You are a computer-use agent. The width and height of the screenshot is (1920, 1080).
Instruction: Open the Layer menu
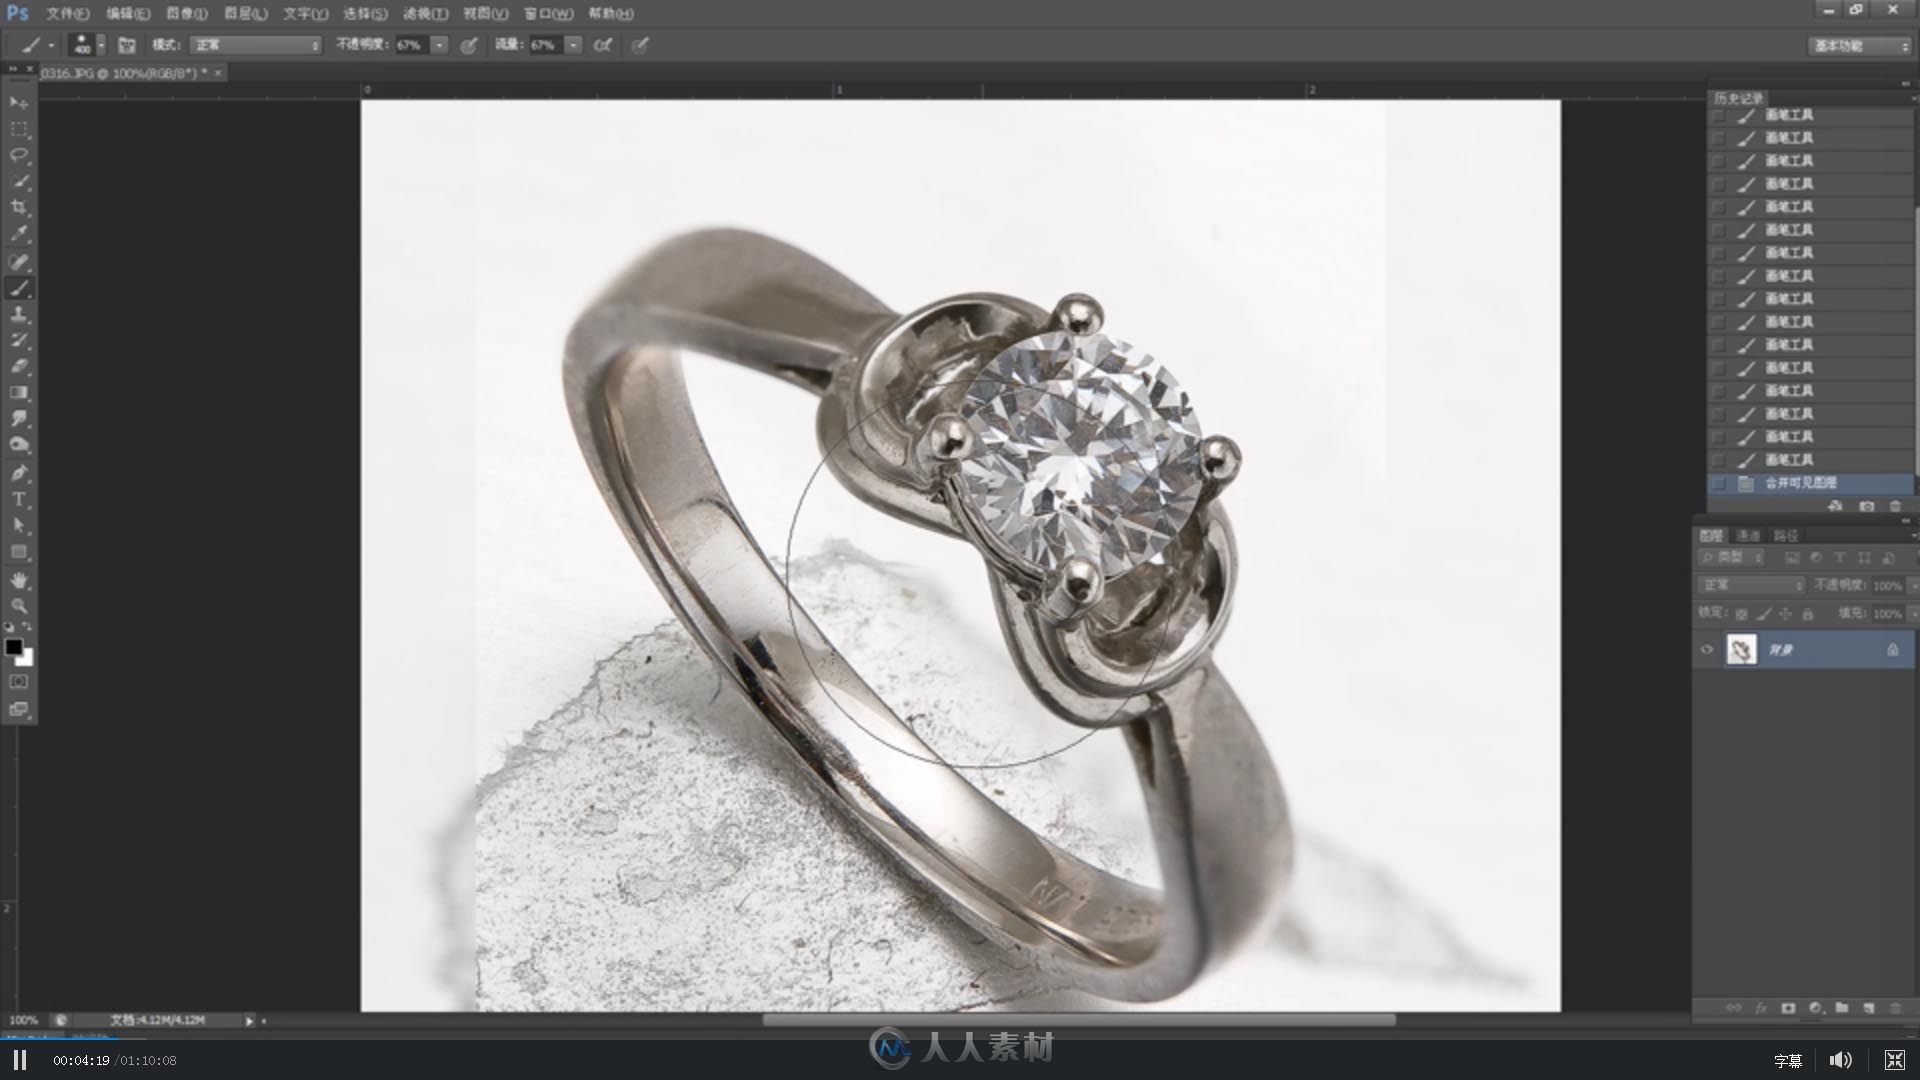tap(245, 14)
